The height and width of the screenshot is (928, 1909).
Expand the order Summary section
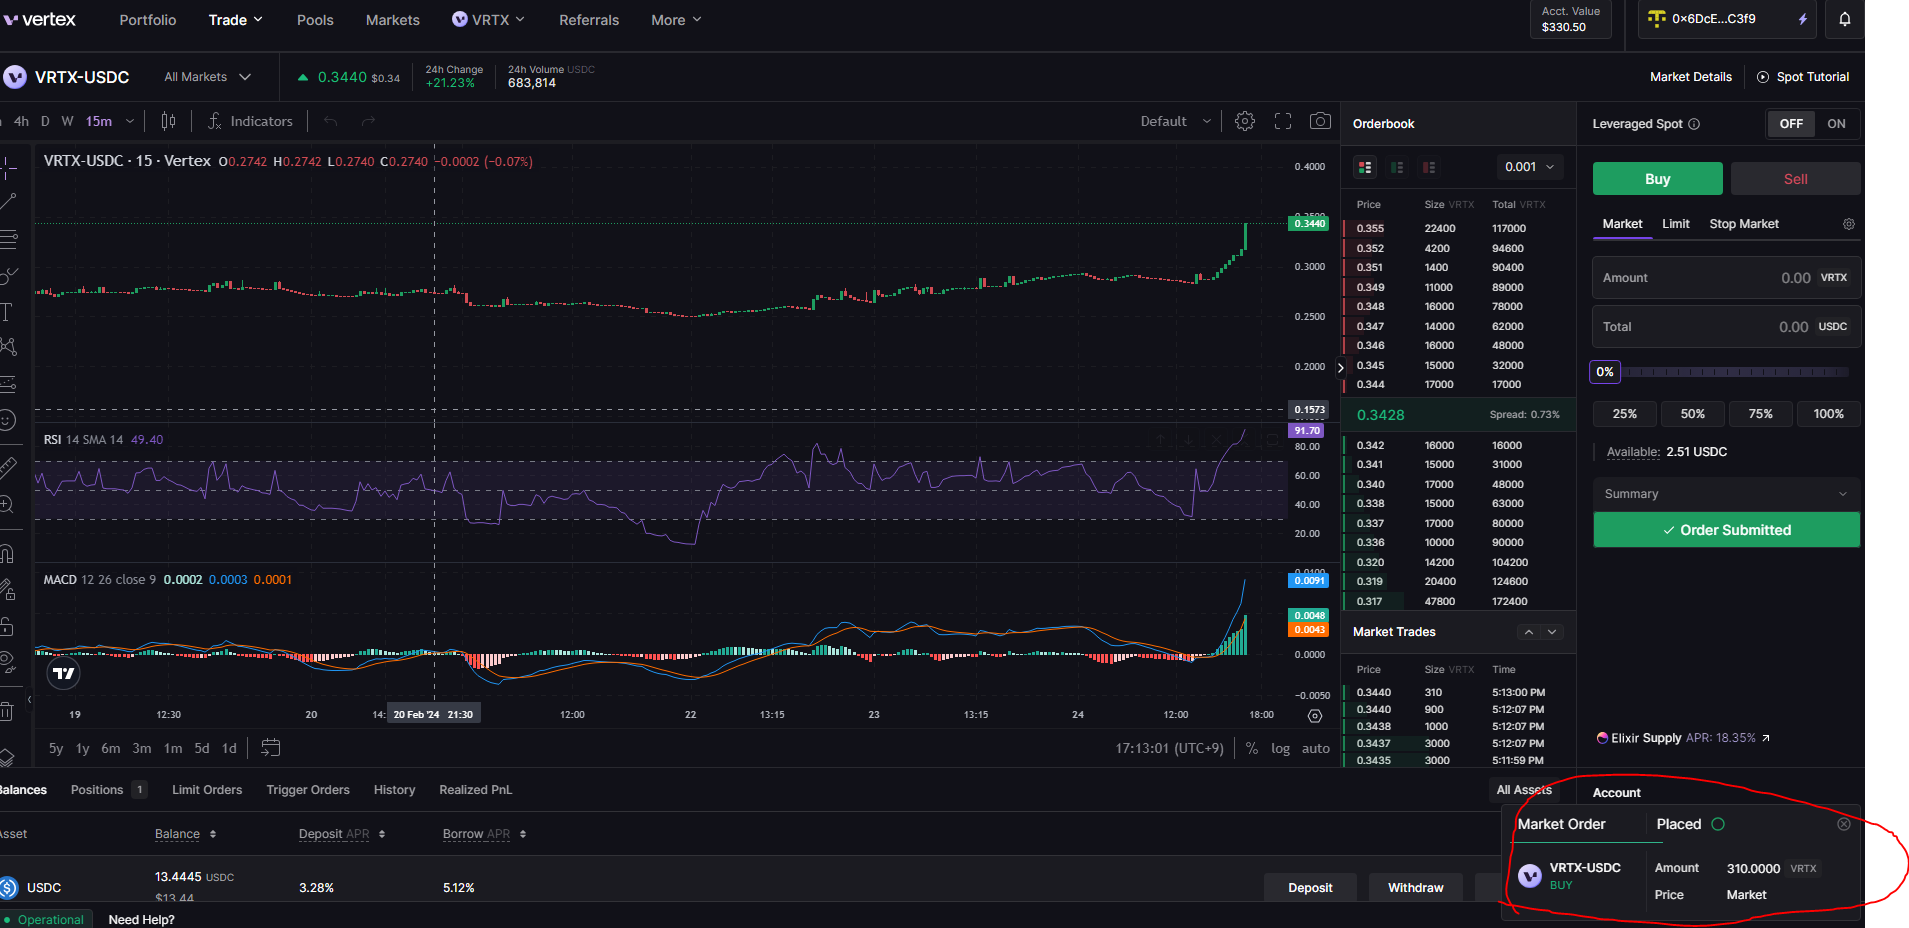tap(1726, 494)
